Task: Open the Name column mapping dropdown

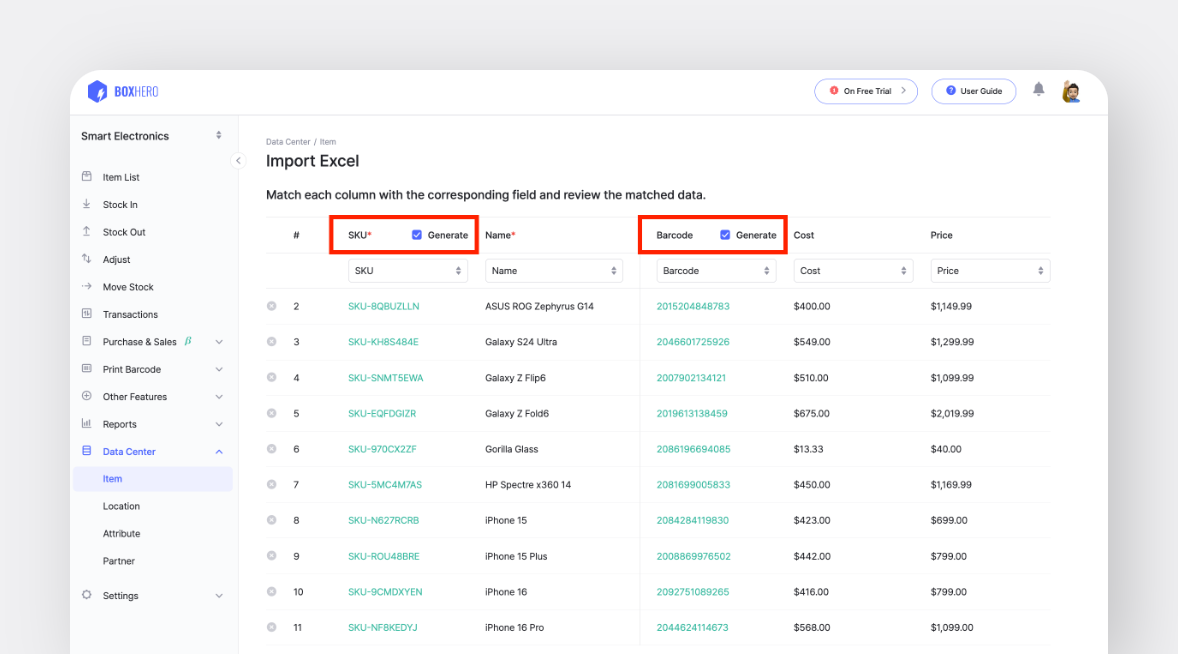Action: [553, 270]
